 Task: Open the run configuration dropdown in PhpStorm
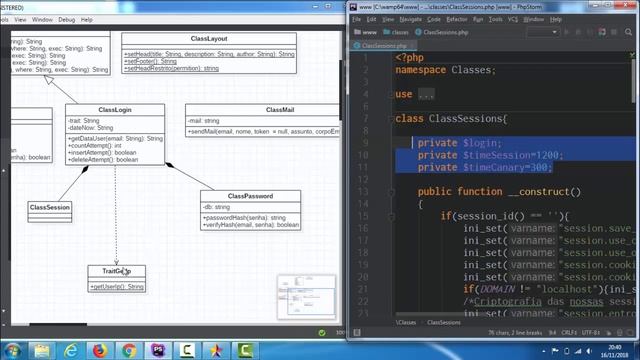tap(542, 32)
